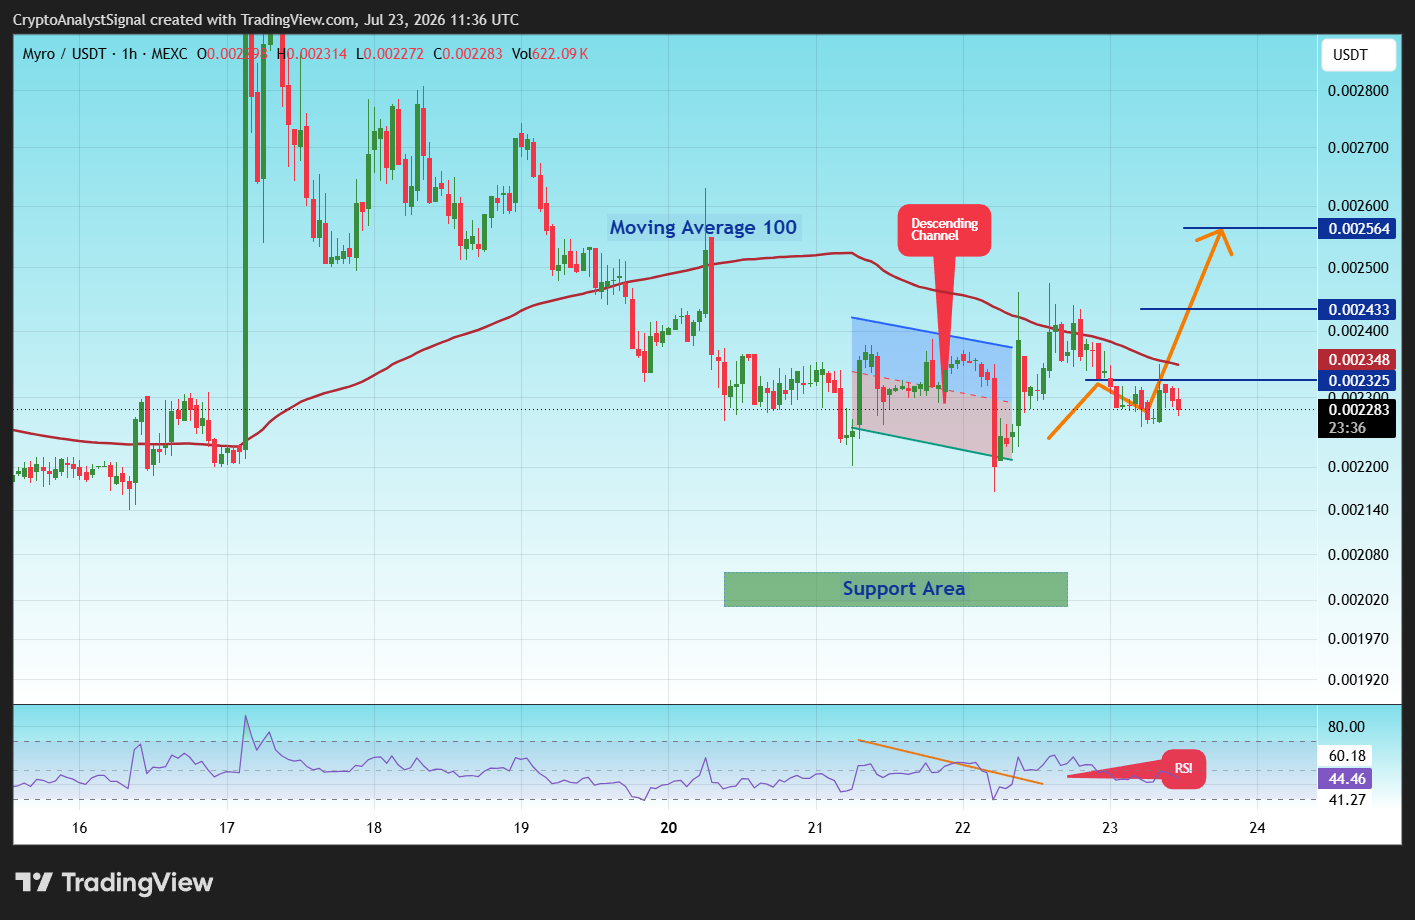
Task: Click the 0.002433 blue price tag
Action: click(1358, 310)
